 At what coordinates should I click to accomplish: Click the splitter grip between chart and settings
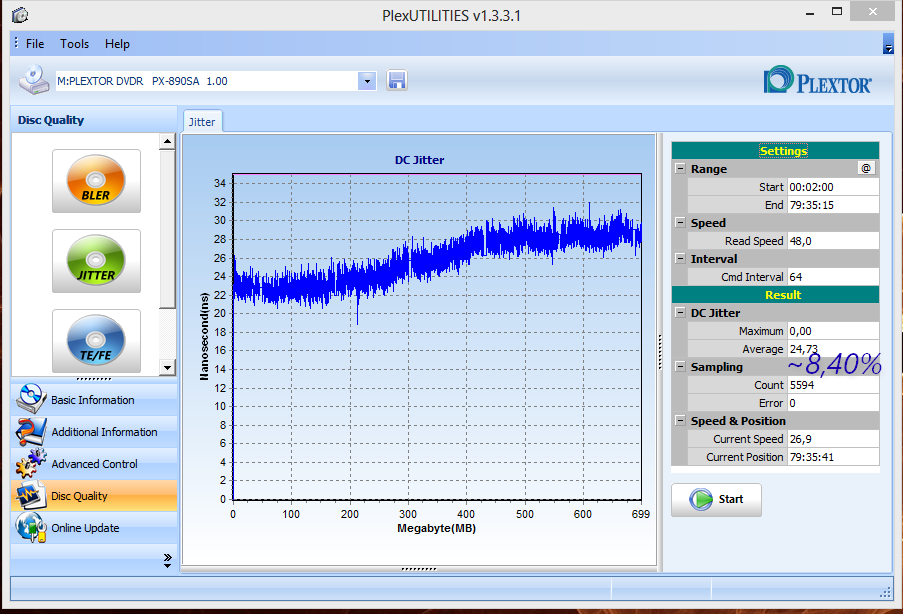point(660,351)
